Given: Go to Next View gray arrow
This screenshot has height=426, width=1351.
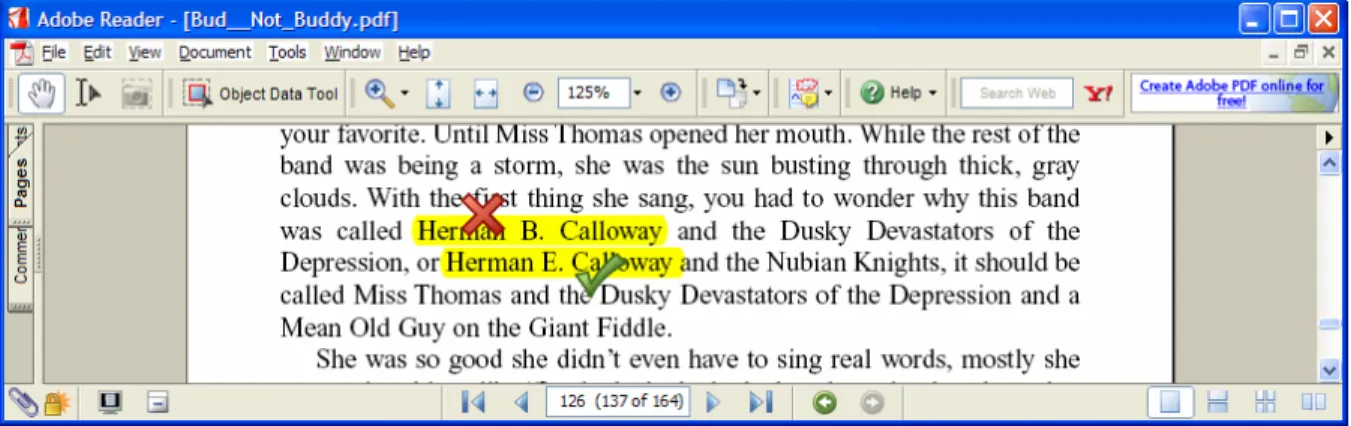Looking at the screenshot, I should pyautogui.click(x=872, y=402).
